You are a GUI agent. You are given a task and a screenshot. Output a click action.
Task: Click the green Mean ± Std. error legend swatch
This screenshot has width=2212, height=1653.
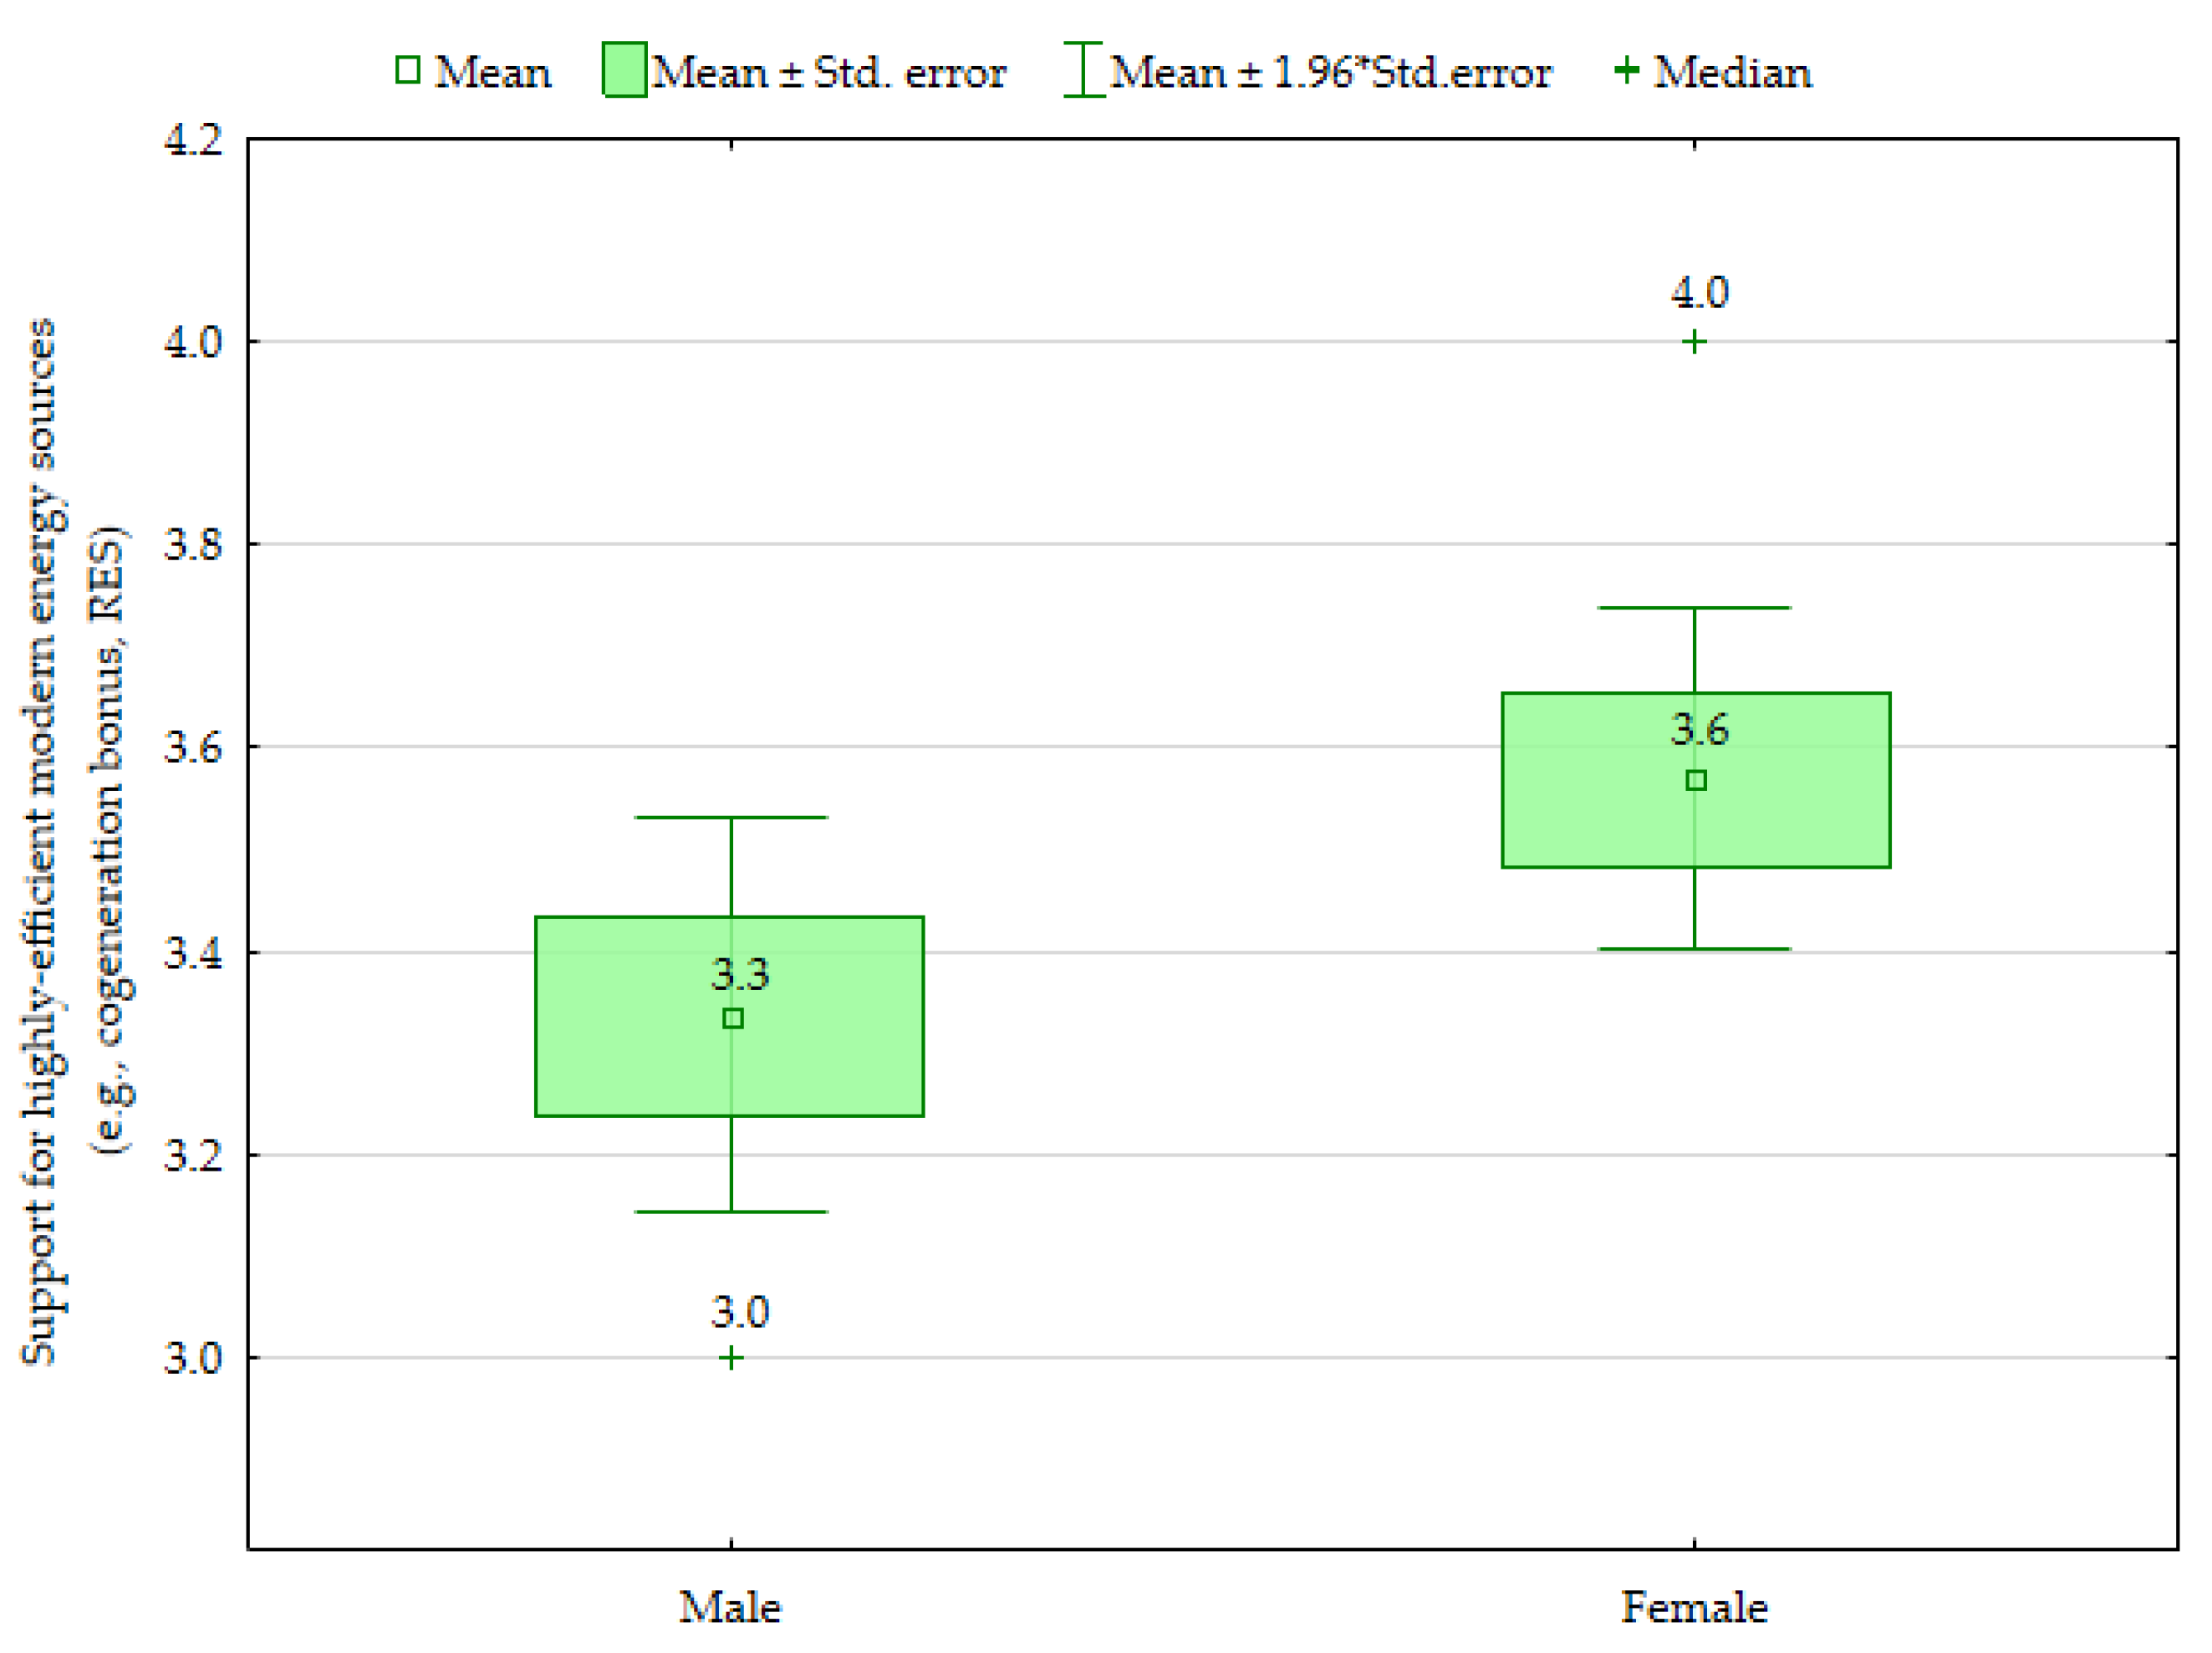click(624, 70)
